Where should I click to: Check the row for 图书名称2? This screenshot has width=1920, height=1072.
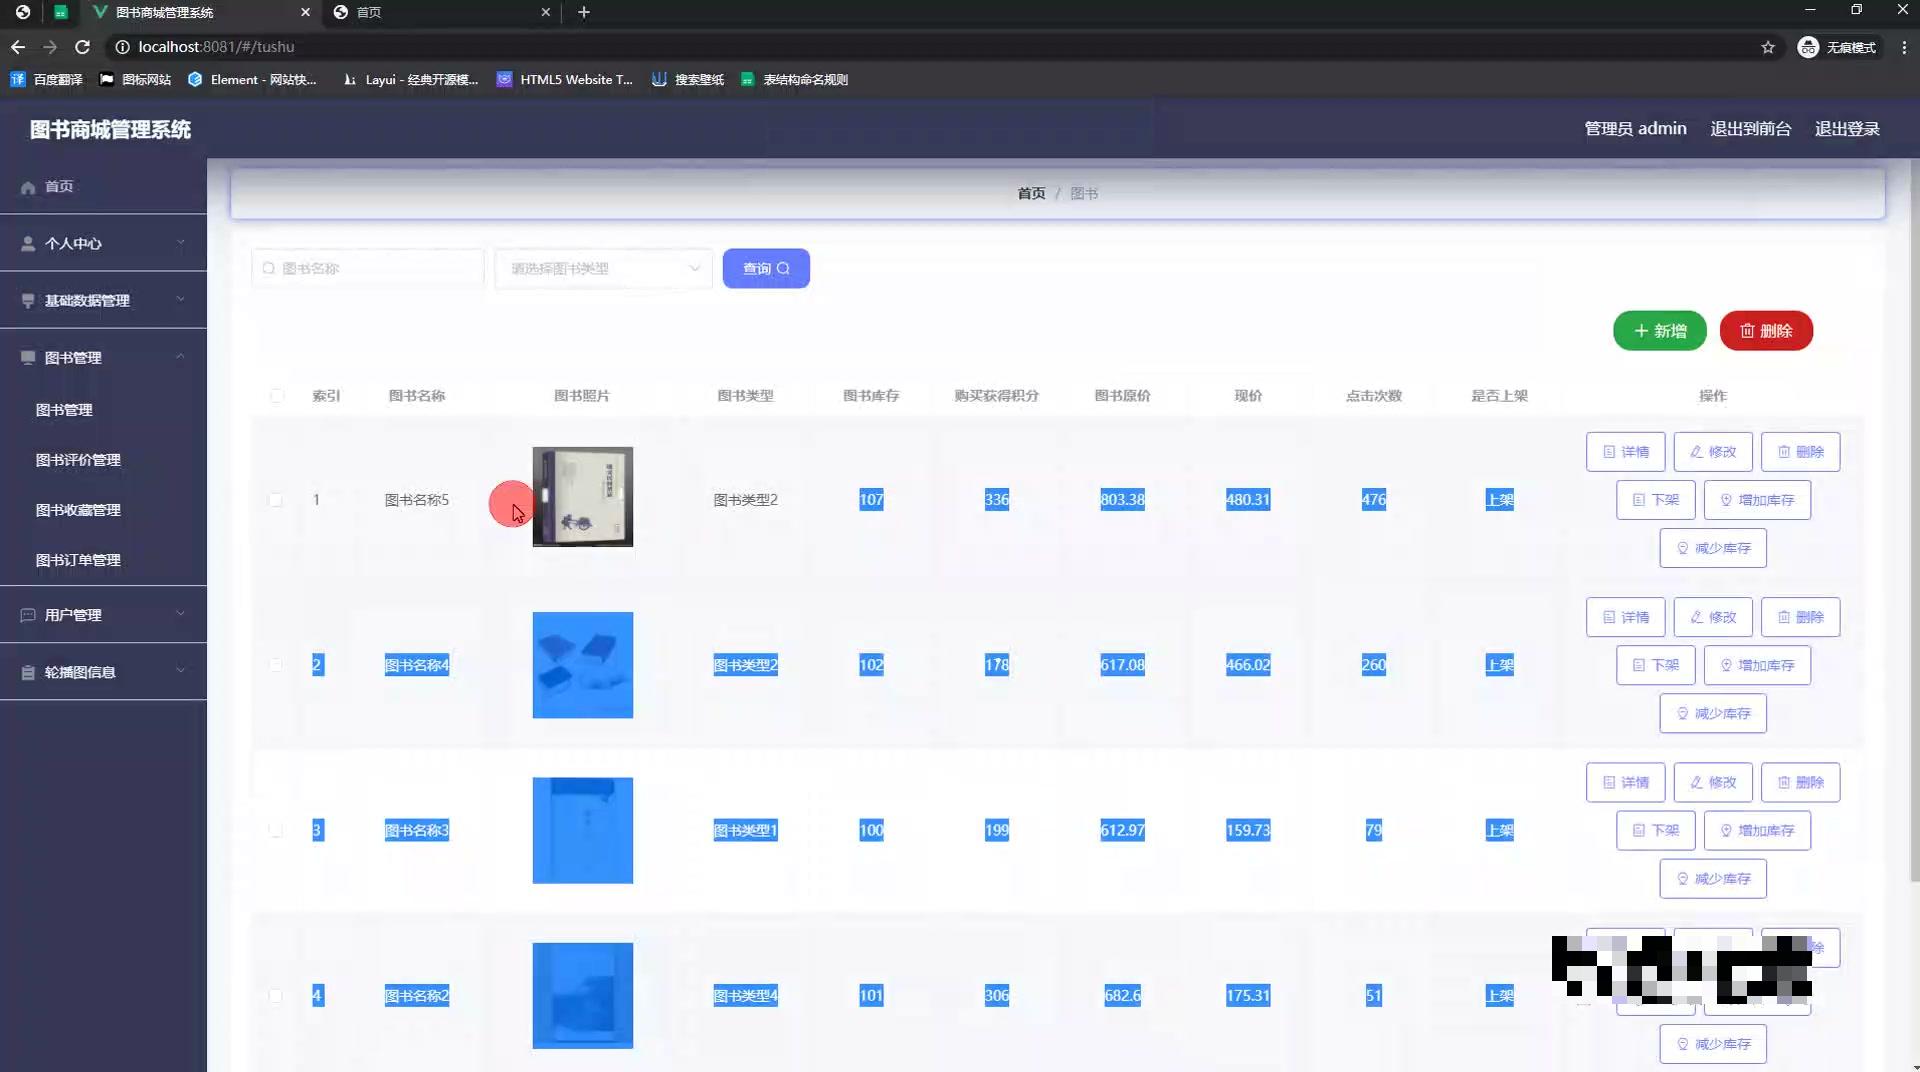tap(275, 996)
